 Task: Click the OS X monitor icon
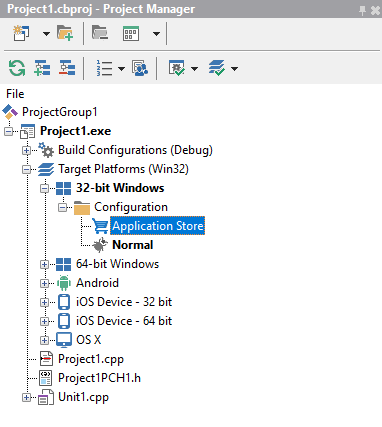[64, 340]
